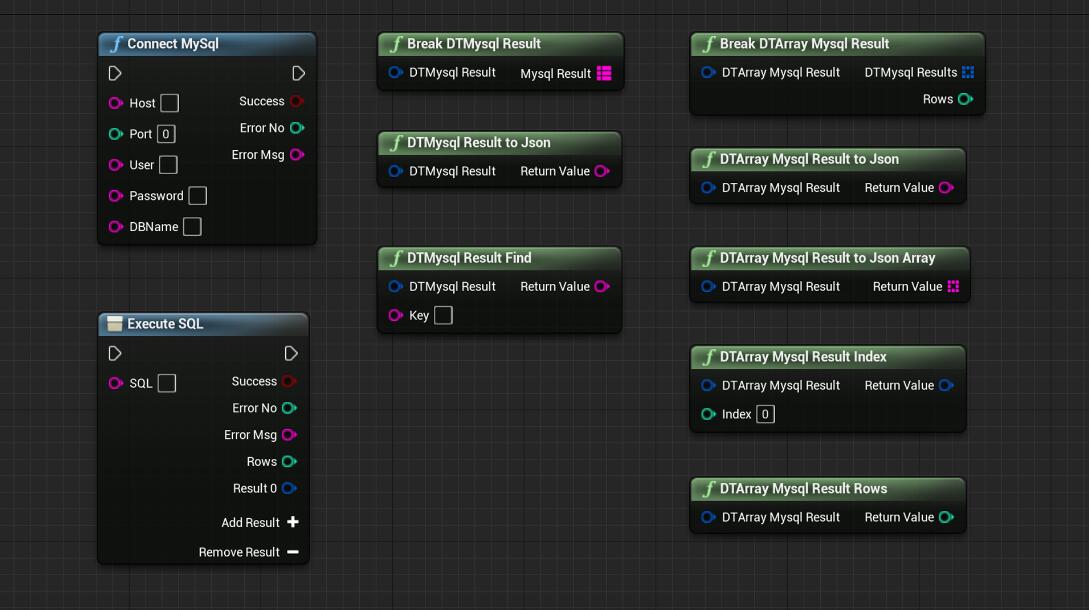This screenshot has height=610, width=1089.
Task: Select the DTMysql Result to Json node title
Action: (478, 143)
